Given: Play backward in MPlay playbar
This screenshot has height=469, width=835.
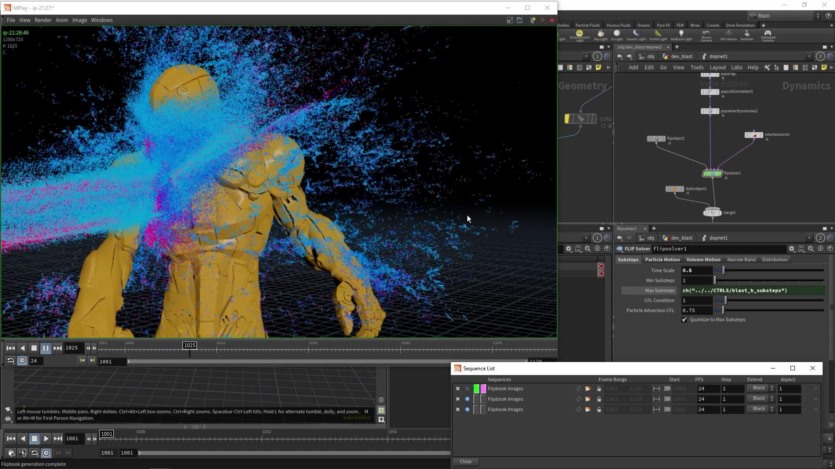Looking at the screenshot, I should pos(22,348).
